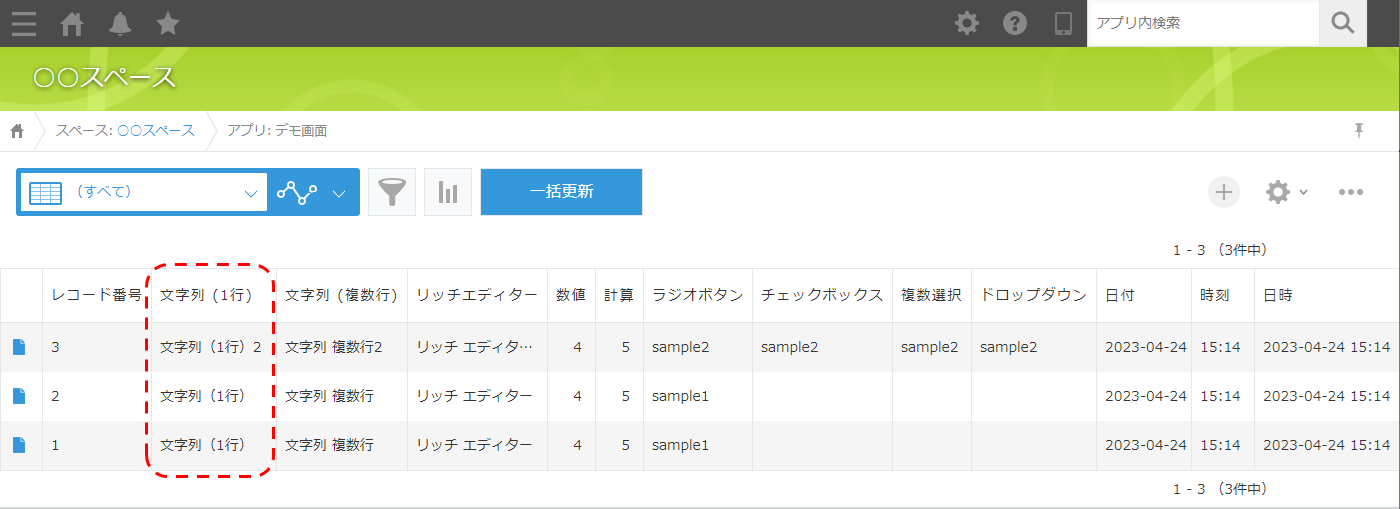Open the filter funnel icon
This screenshot has height=509, width=1400.
tap(392, 192)
